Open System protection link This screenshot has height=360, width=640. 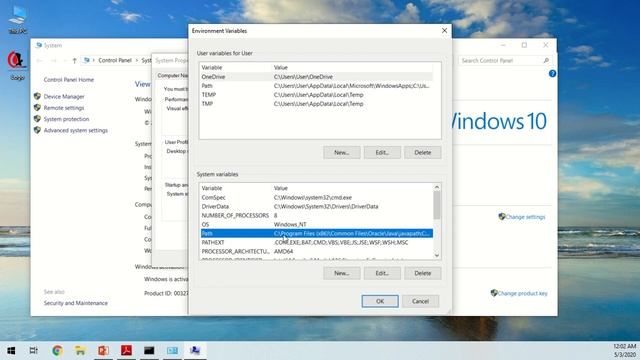66,119
